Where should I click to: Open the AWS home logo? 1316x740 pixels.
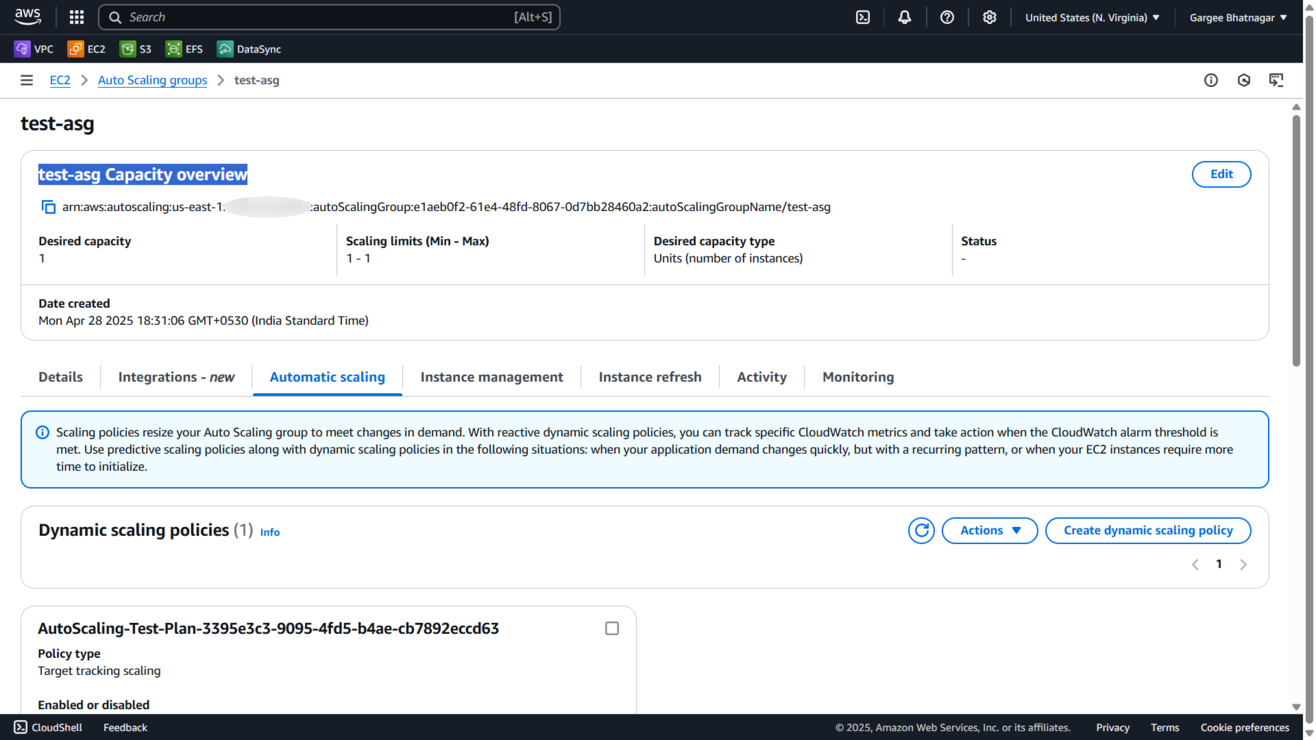coord(27,17)
